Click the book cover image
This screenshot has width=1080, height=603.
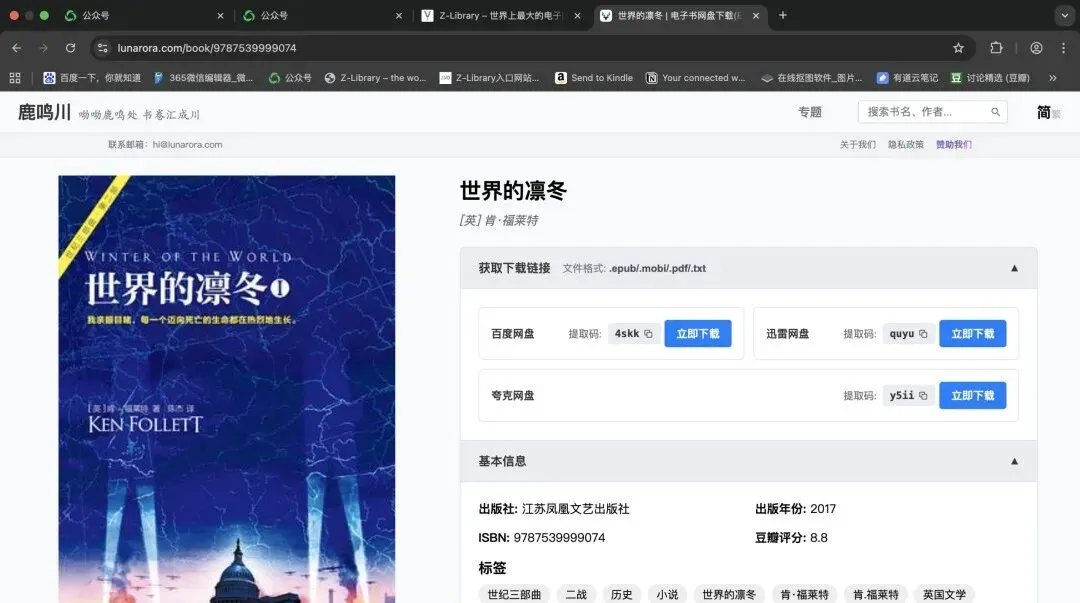tap(227, 389)
